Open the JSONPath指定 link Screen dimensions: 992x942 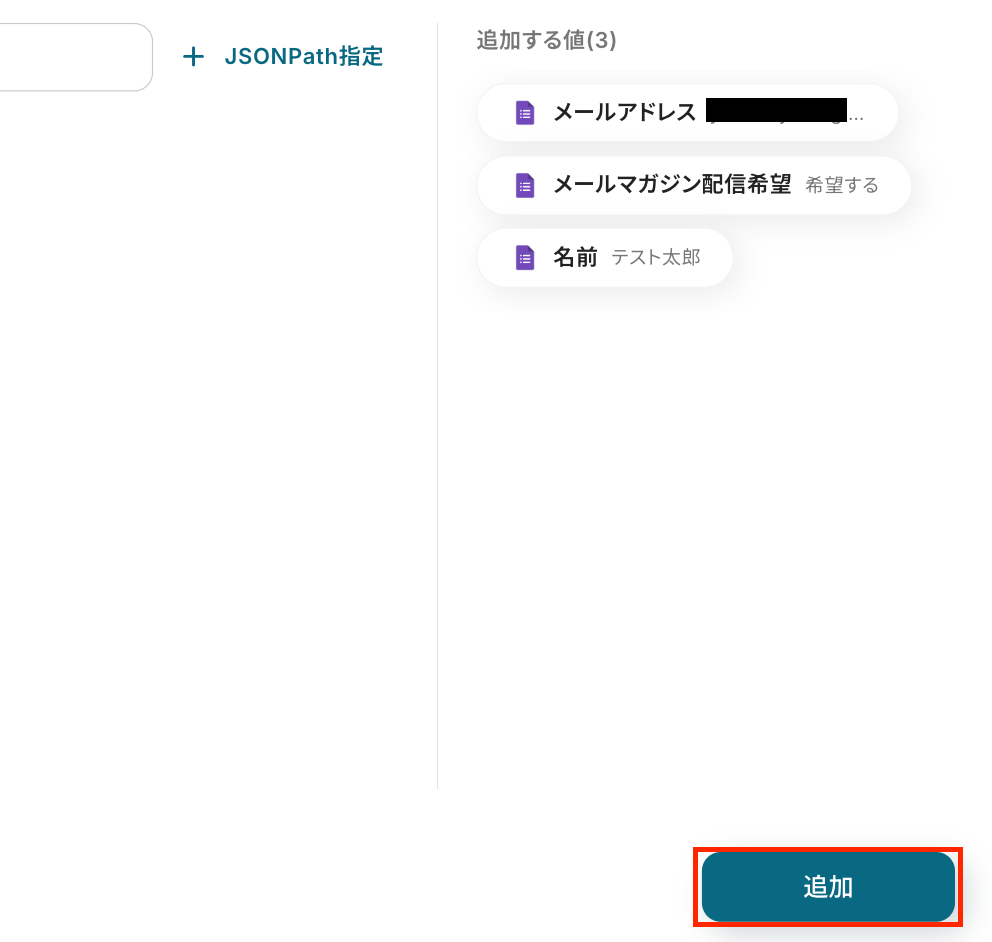(303, 57)
